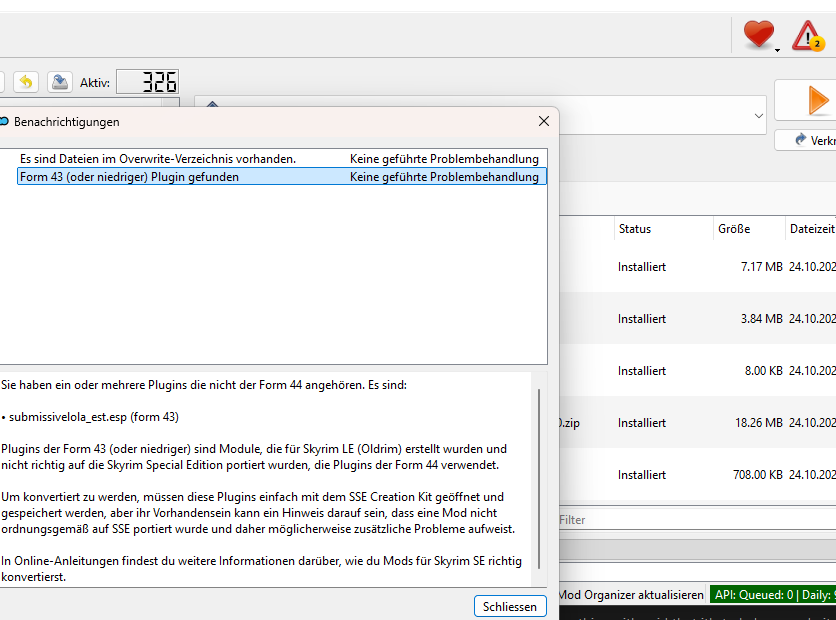Image resolution: width=836 pixels, height=620 pixels.
Task: Select the Form 43 Plugin gefunden row
Action: (x=282, y=176)
